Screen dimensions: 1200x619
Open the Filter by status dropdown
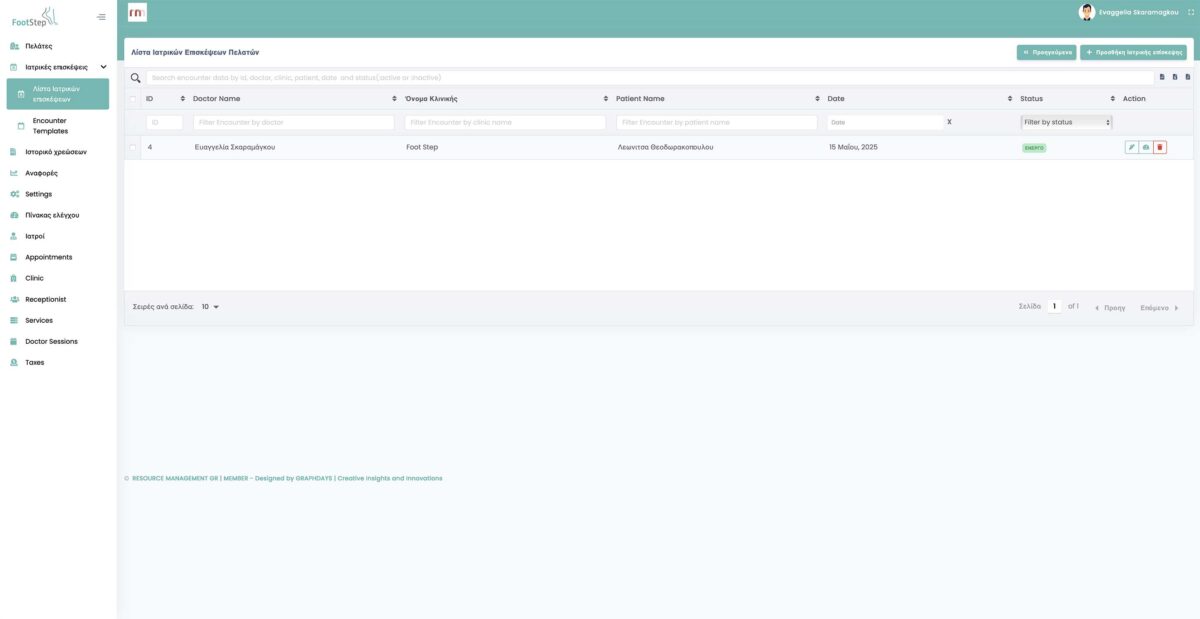click(1066, 122)
